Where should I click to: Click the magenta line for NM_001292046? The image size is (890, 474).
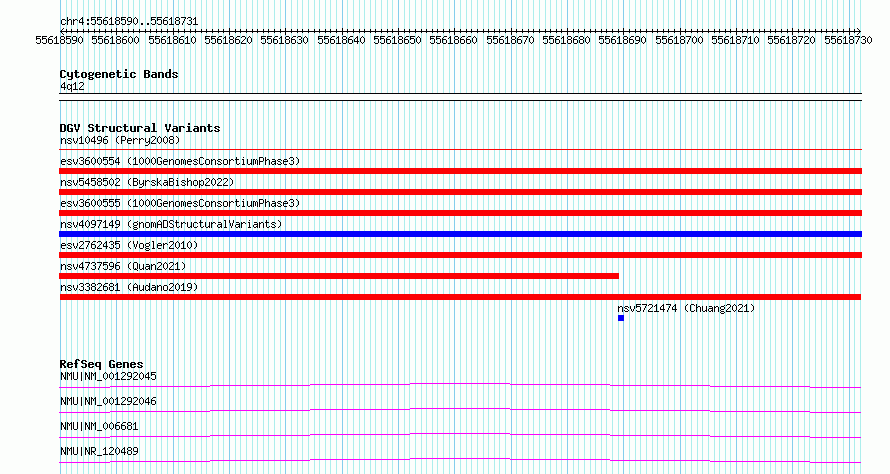point(460,411)
